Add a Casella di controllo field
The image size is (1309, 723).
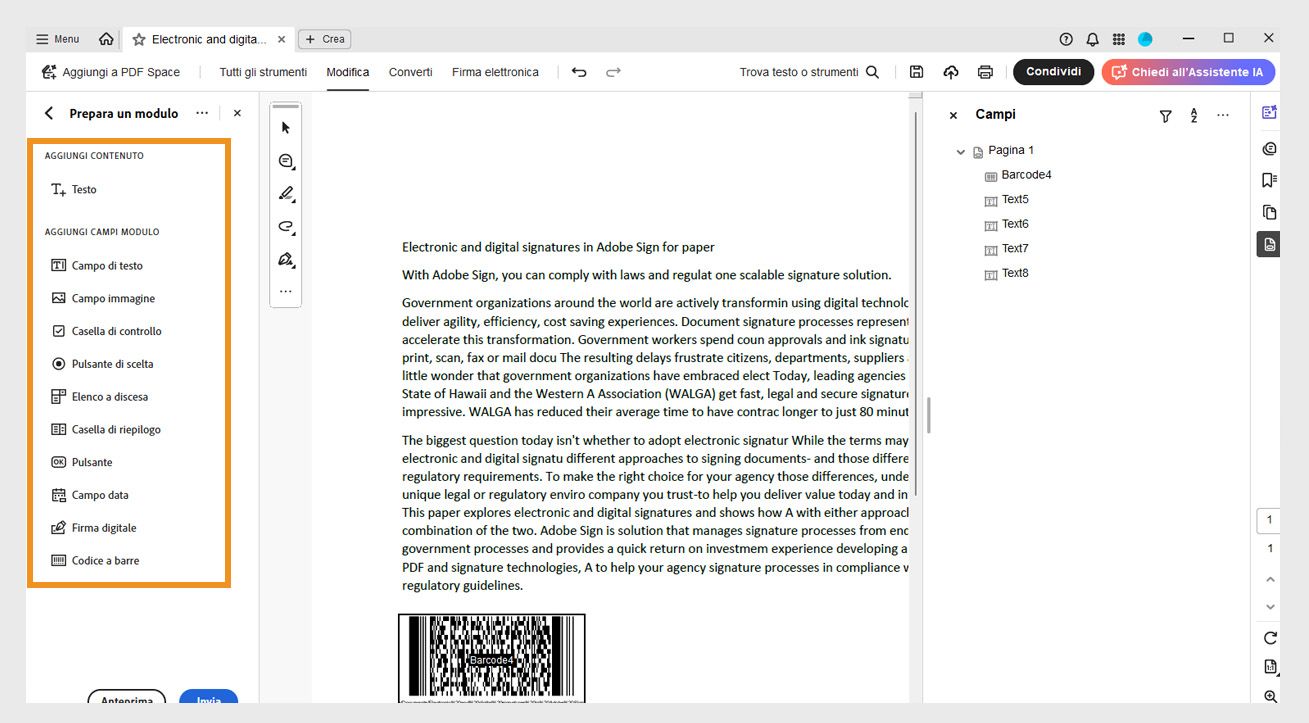point(106,331)
